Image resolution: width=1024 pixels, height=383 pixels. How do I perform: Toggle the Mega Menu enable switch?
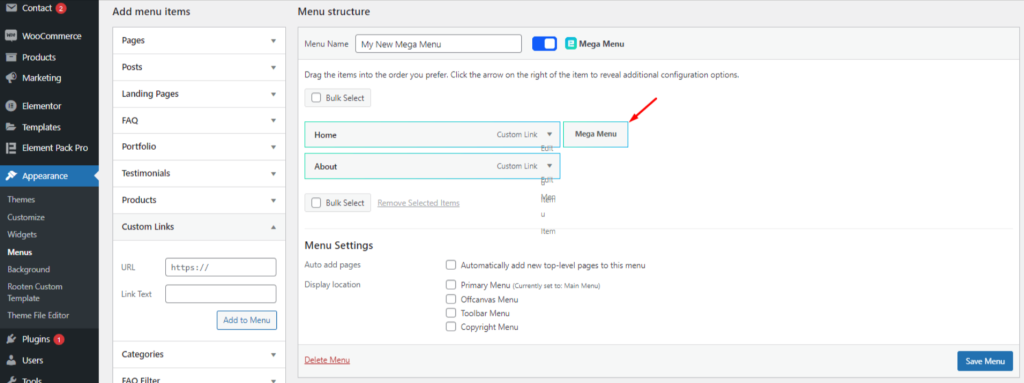click(x=544, y=44)
